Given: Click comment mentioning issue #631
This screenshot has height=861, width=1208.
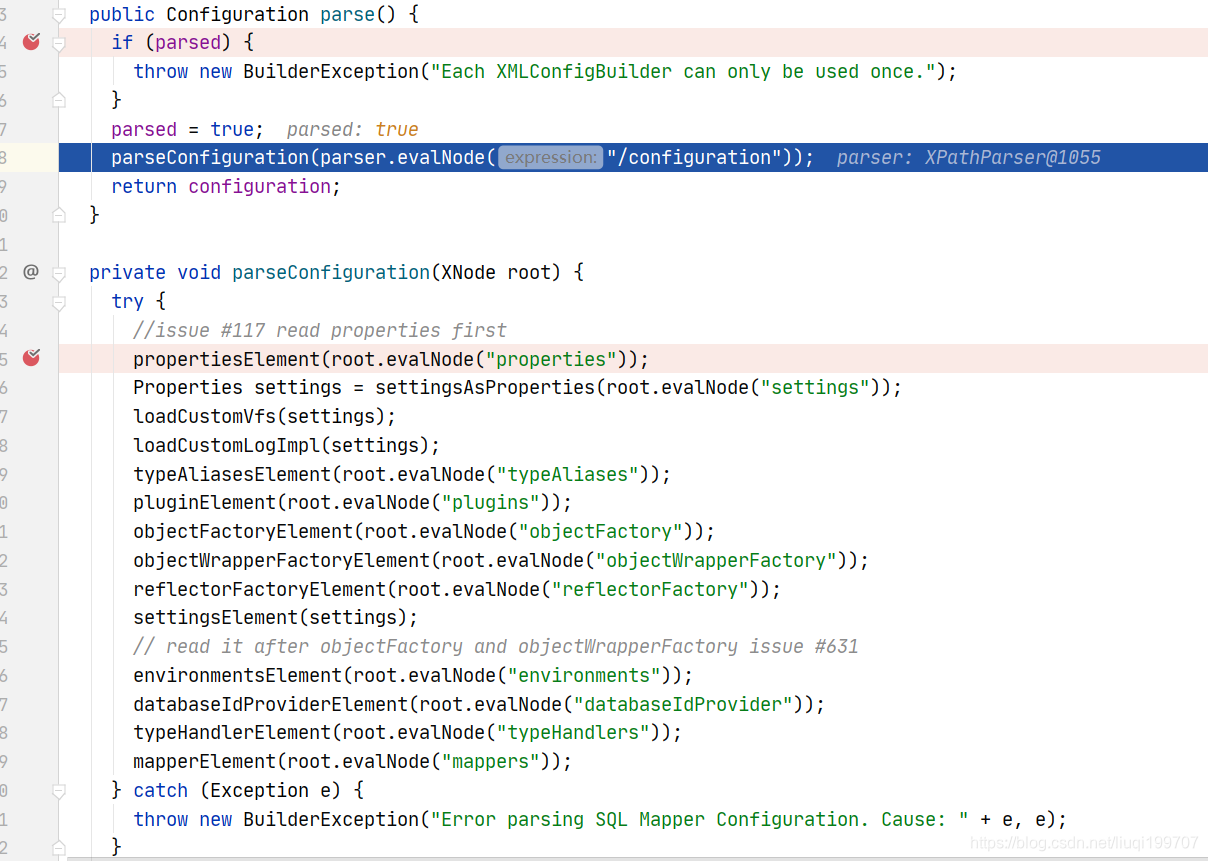Looking at the screenshot, I should click(496, 646).
